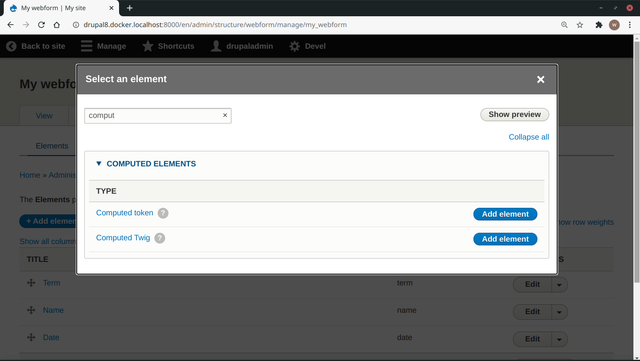Click the Shortcuts star icon
Image resolution: width=640 pixels, height=361 pixels.
tap(148, 46)
